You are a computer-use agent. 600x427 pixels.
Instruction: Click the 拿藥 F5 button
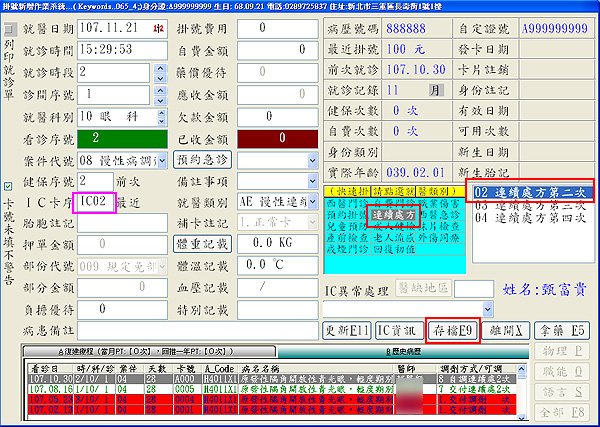tap(563, 329)
